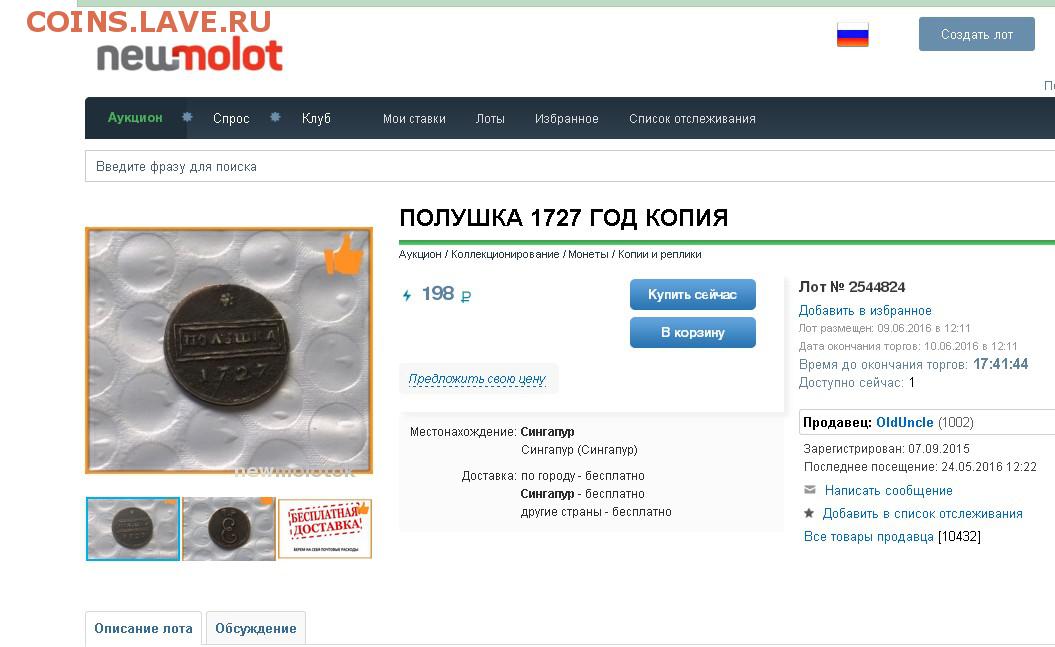Click the Создать лот button
1055x647 pixels.
coord(976,34)
